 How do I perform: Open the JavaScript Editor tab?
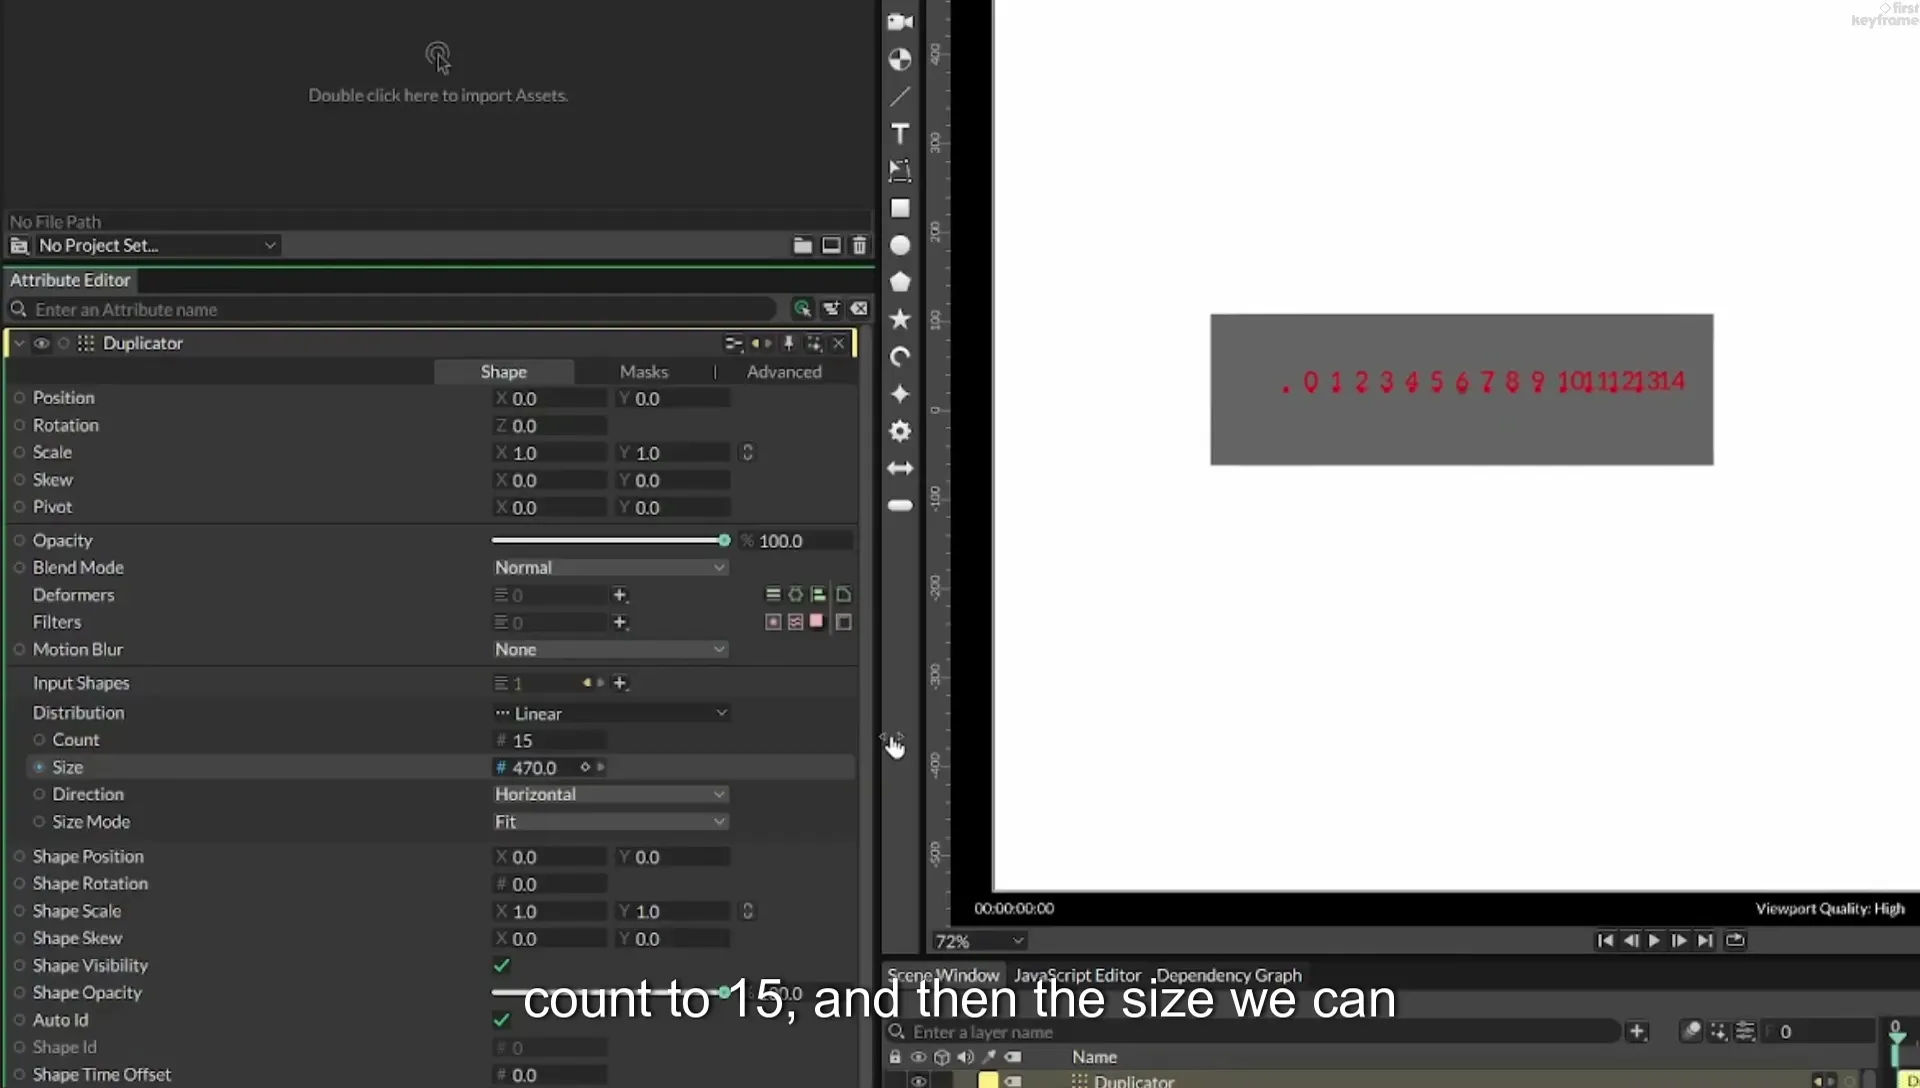click(1077, 975)
